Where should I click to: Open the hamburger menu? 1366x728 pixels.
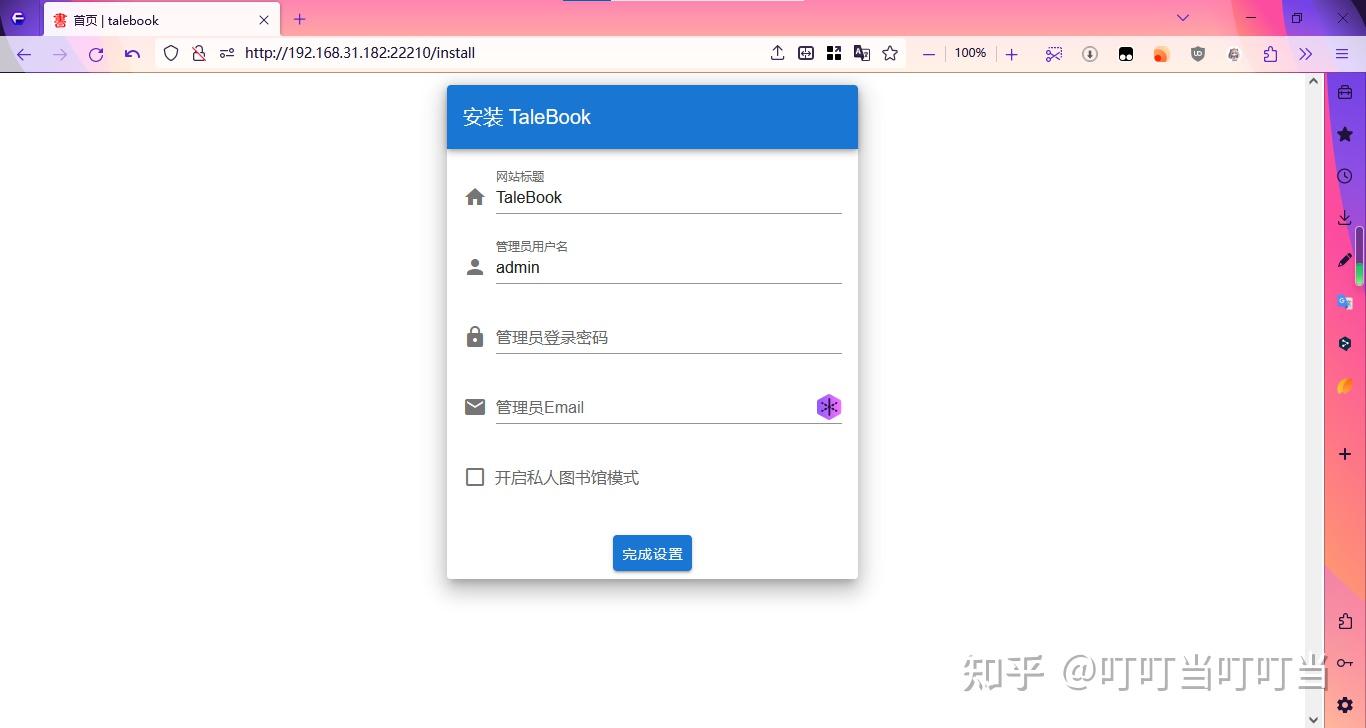point(1342,53)
